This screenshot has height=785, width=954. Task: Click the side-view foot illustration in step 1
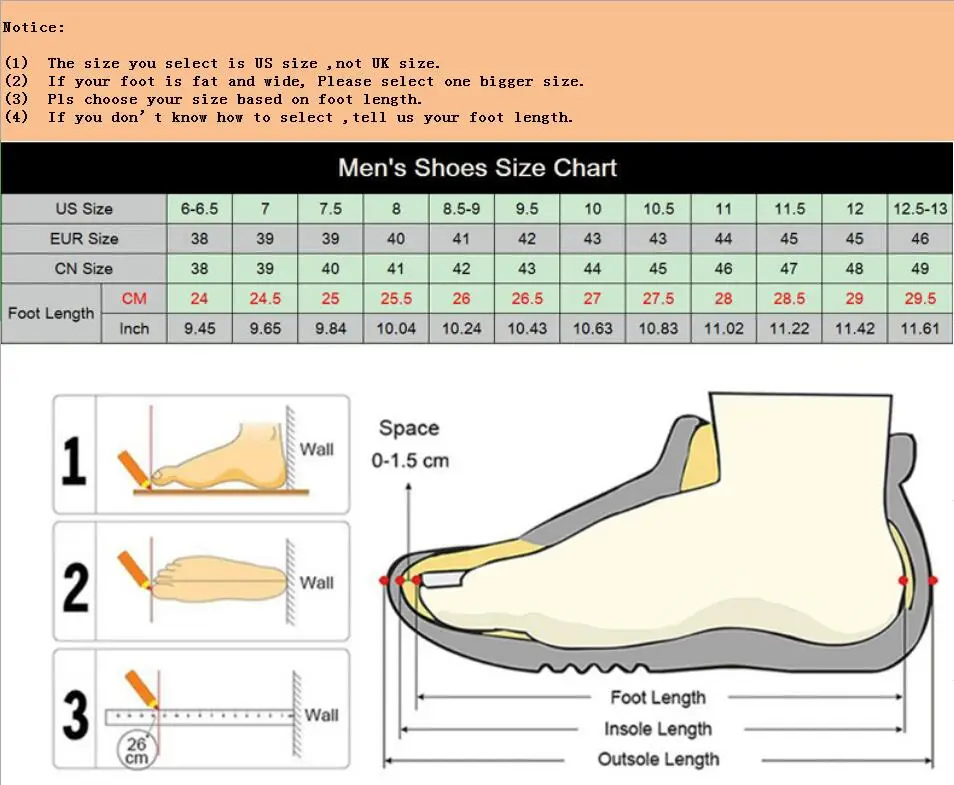point(220,458)
